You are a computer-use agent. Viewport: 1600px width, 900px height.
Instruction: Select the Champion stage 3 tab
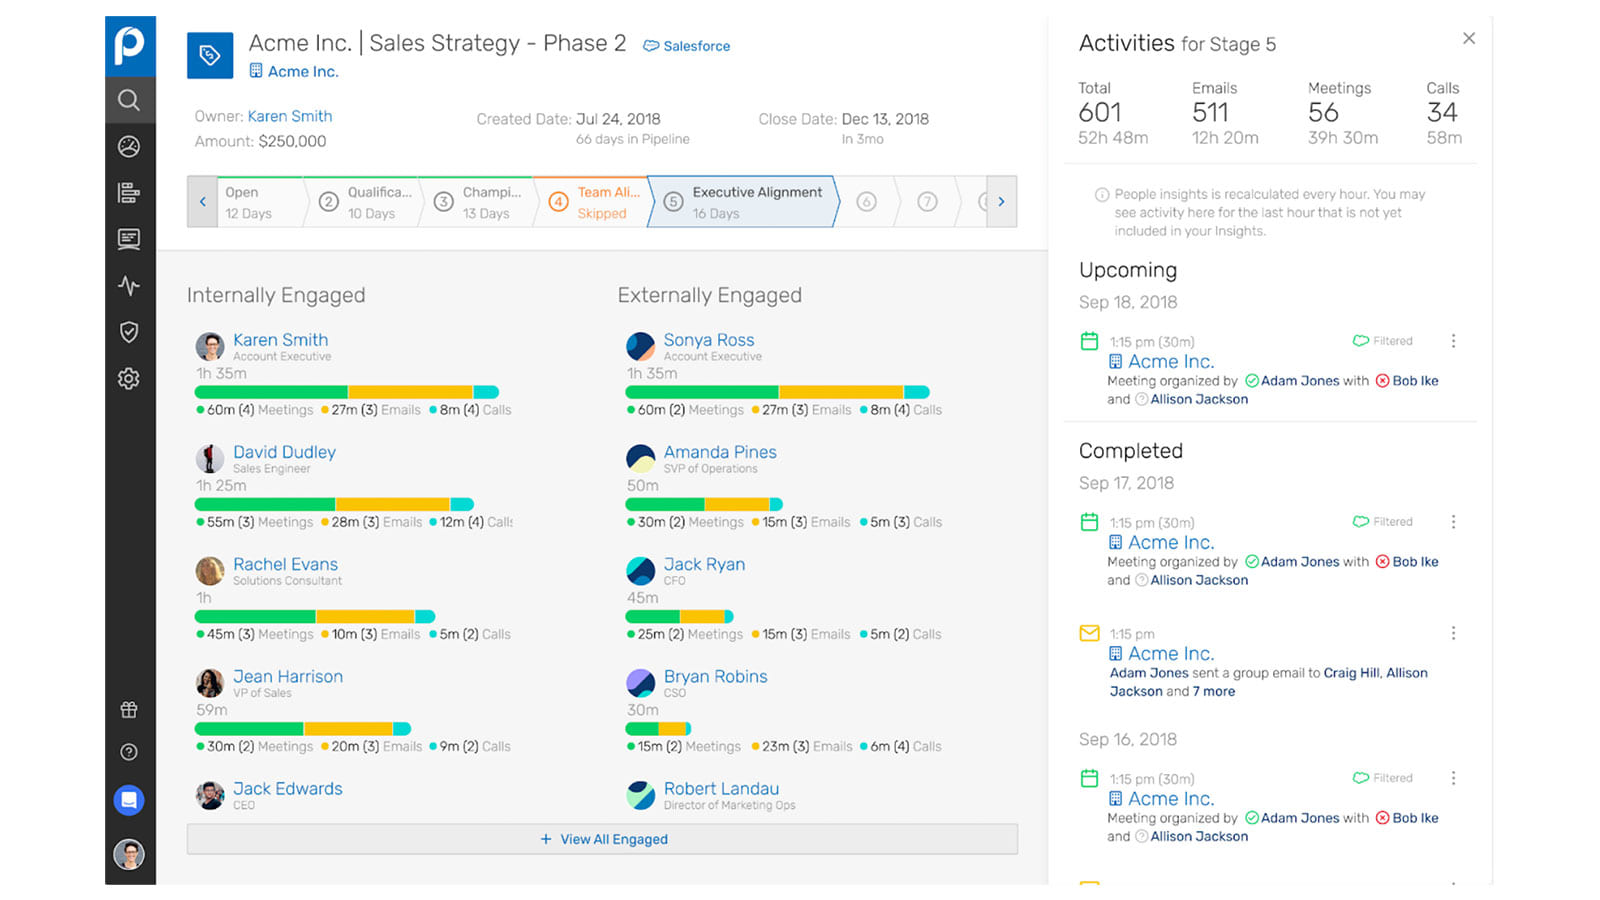[x=480, y=202]
